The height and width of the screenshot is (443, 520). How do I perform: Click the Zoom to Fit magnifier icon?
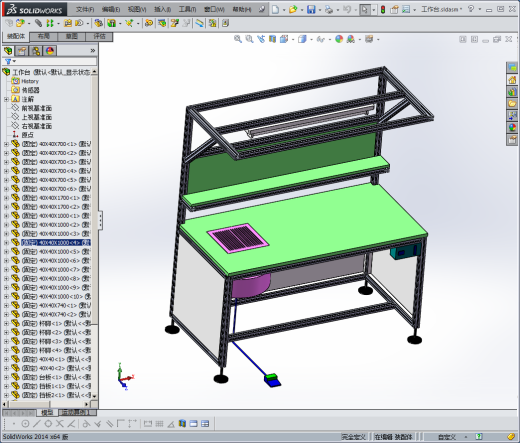[x=238, y=39]
